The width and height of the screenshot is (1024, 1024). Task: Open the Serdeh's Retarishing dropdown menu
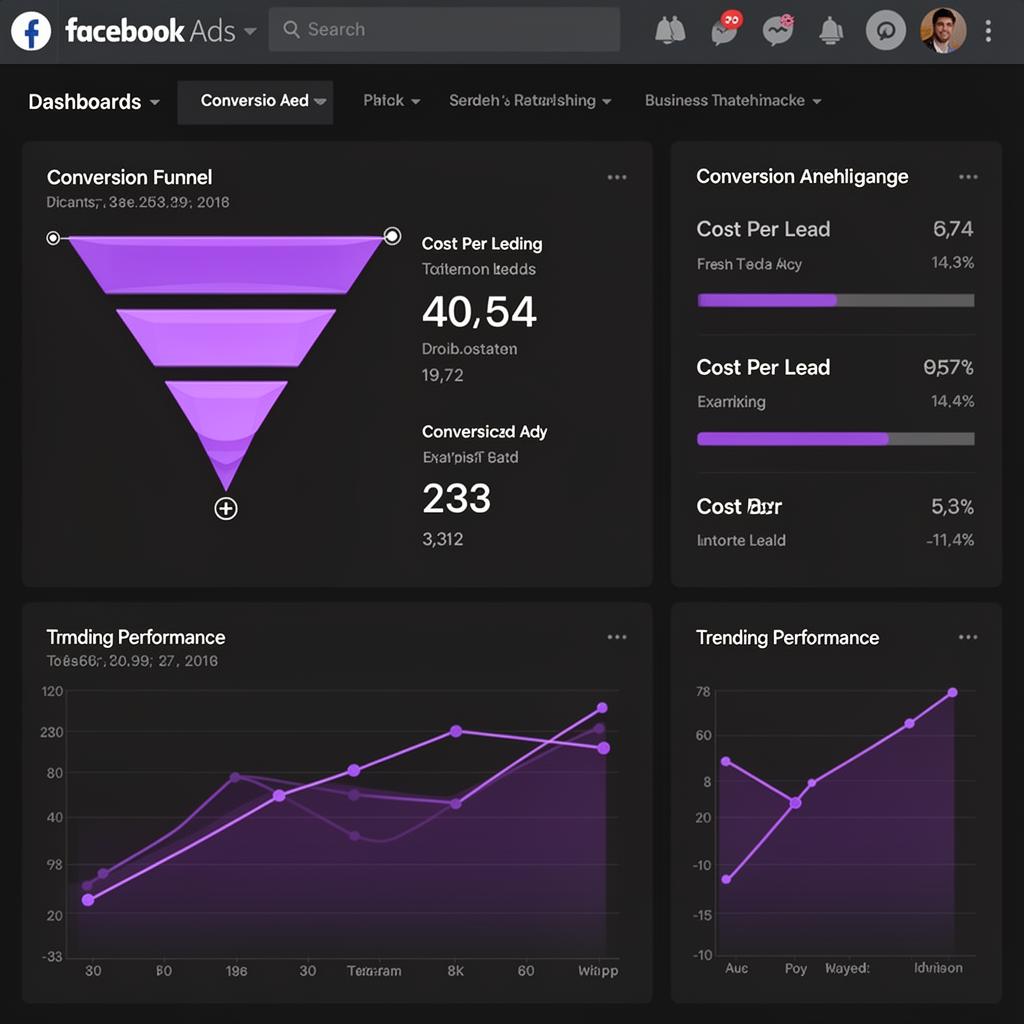coord(530,101)
